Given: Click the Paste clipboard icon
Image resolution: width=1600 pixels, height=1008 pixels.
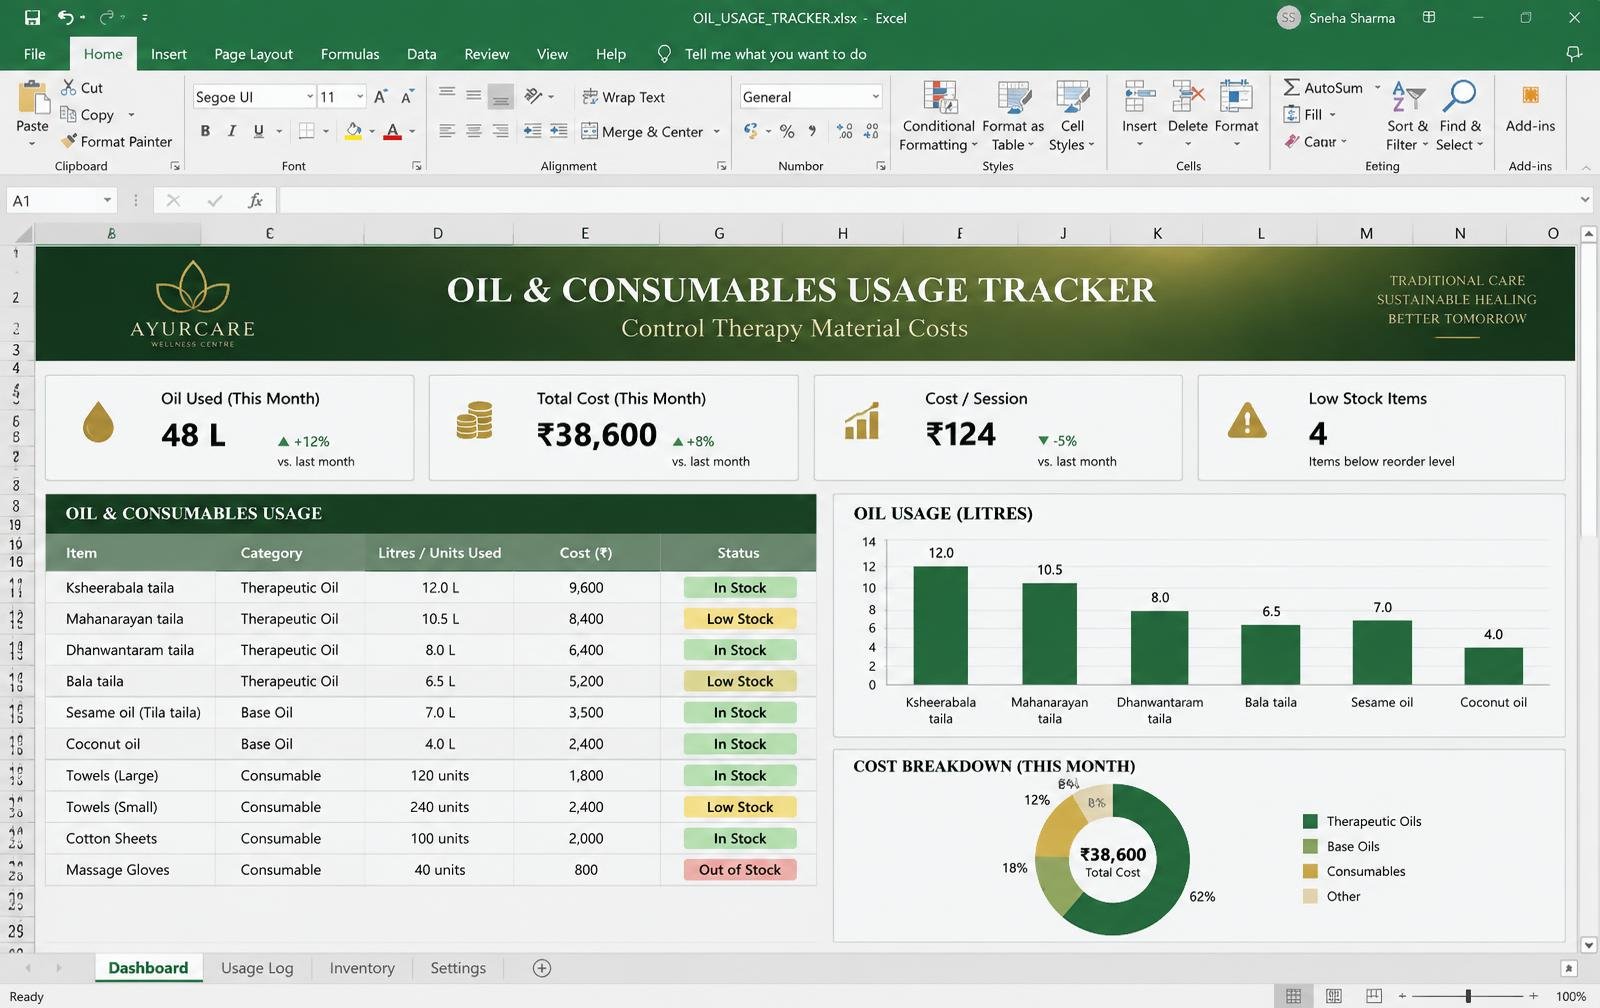Looking at the screenshot, I should pos(33,98).
